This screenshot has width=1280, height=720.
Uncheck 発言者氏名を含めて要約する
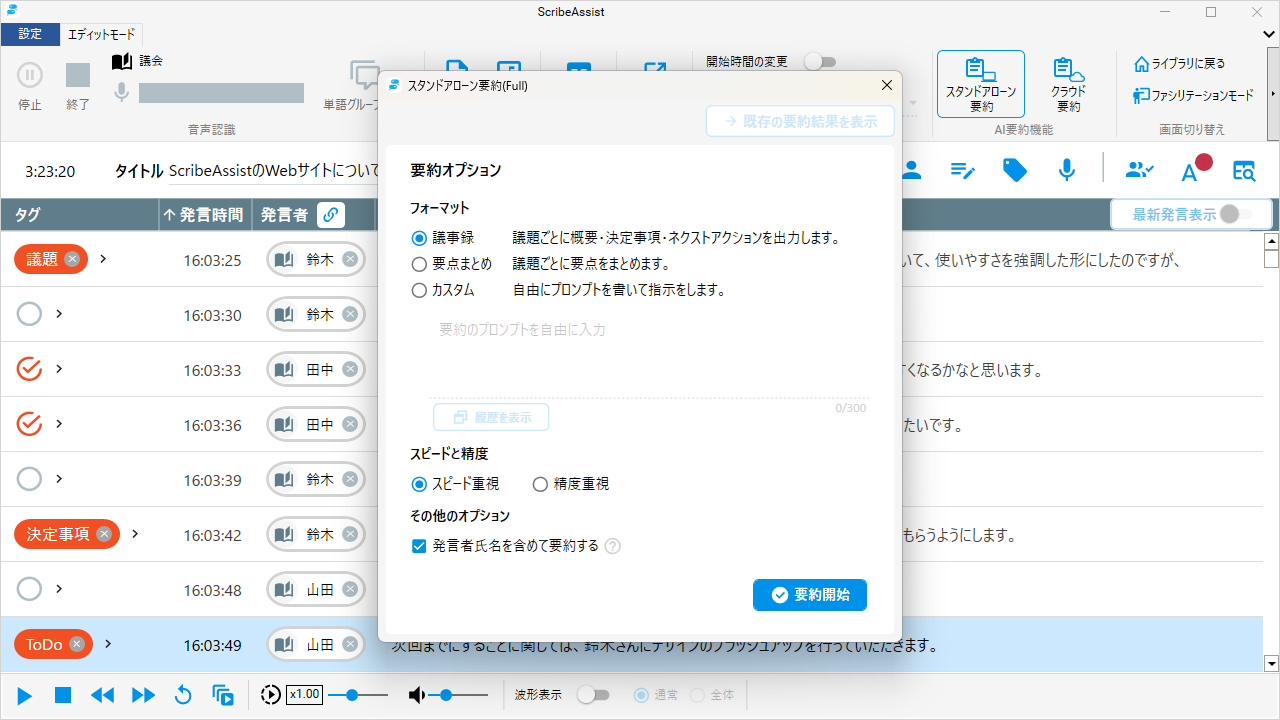click(419, 546)
